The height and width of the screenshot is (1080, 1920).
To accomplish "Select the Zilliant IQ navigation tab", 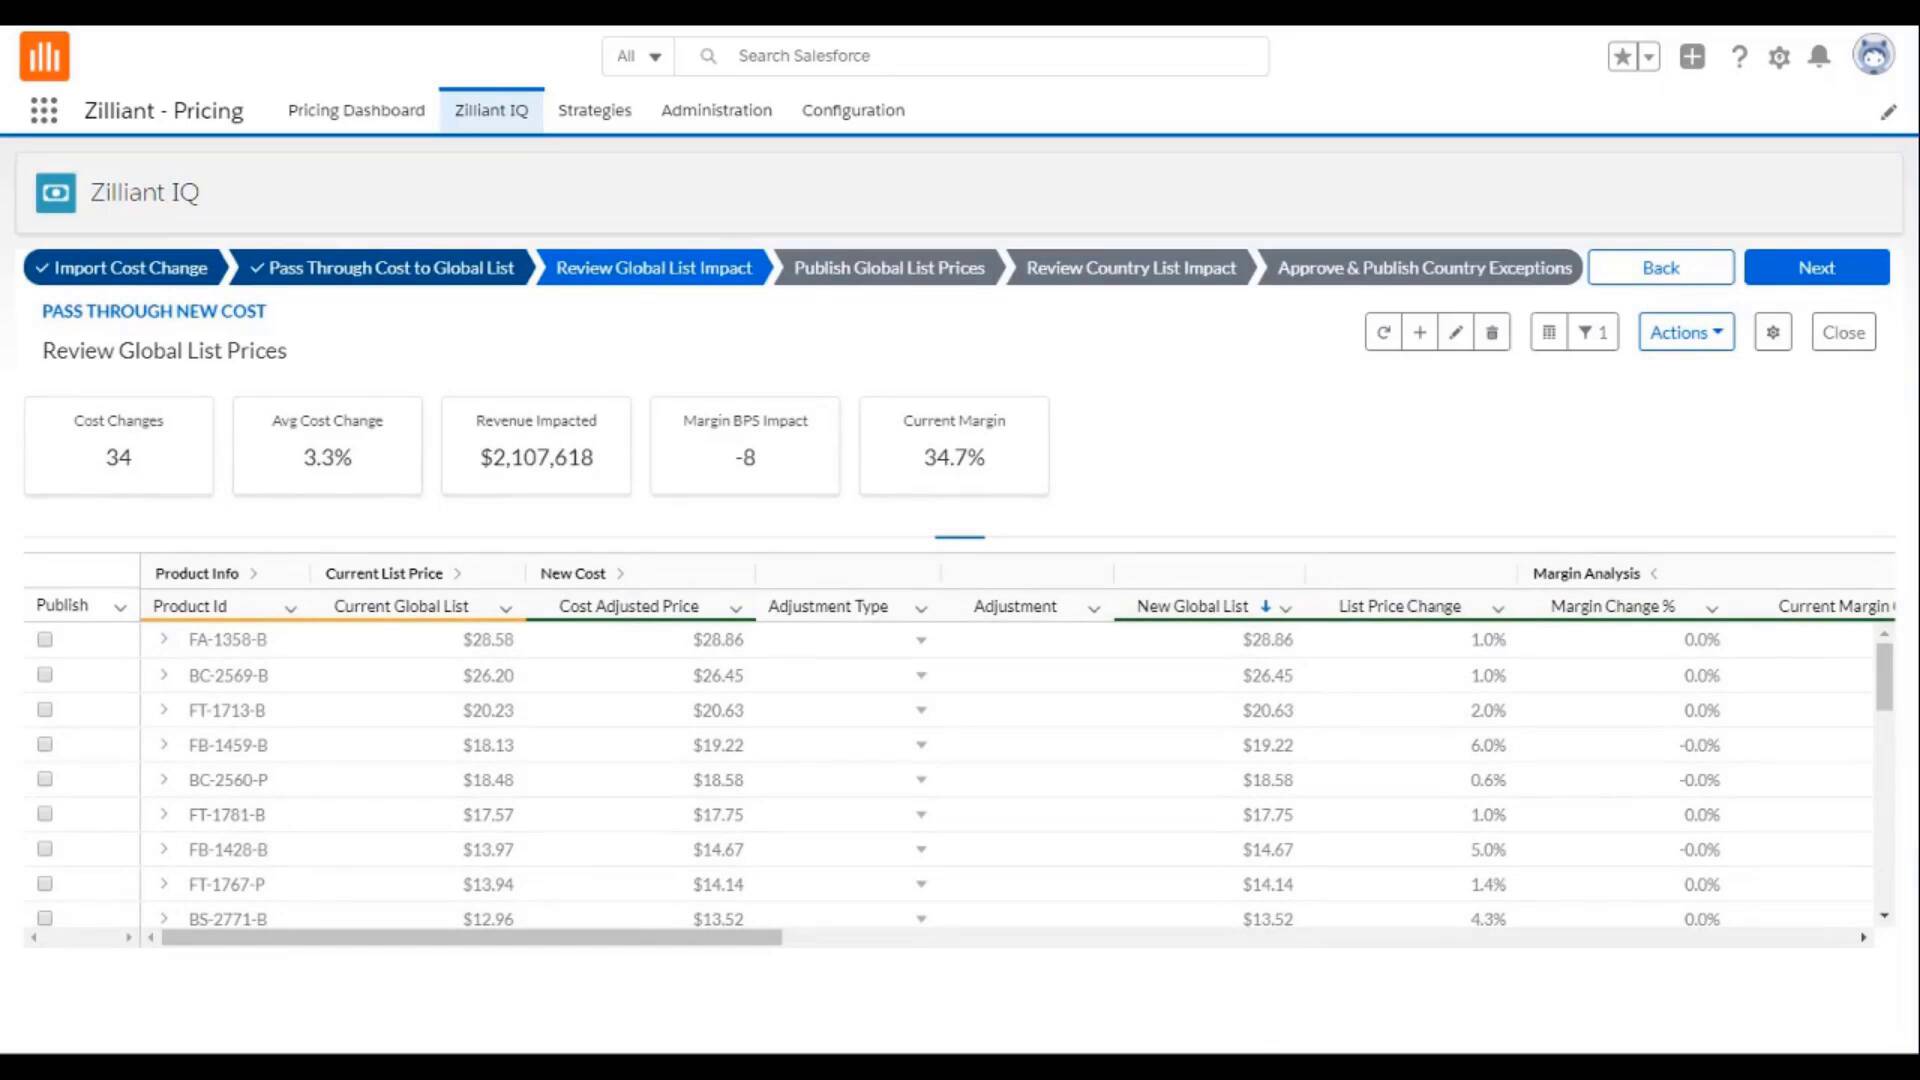I will coord(491,109).
